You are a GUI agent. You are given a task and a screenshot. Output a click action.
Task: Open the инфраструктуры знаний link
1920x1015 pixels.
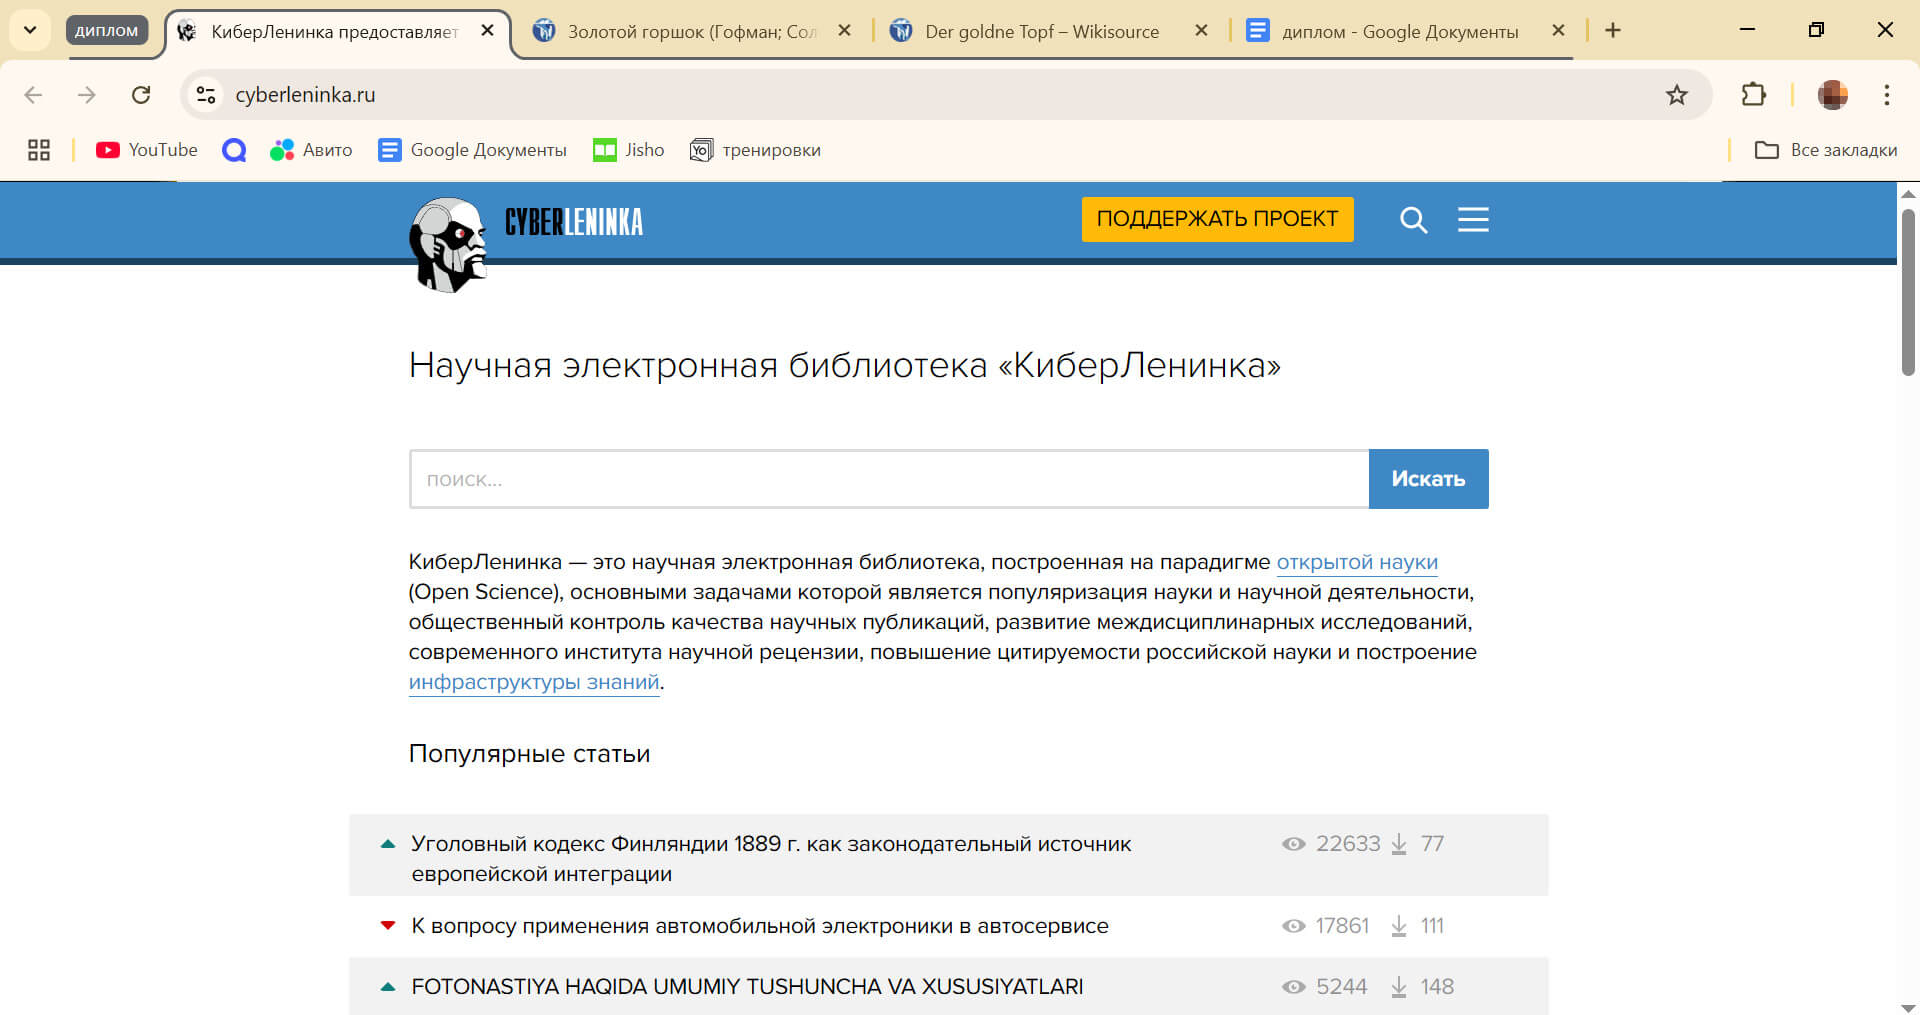(x=534, y=682)
